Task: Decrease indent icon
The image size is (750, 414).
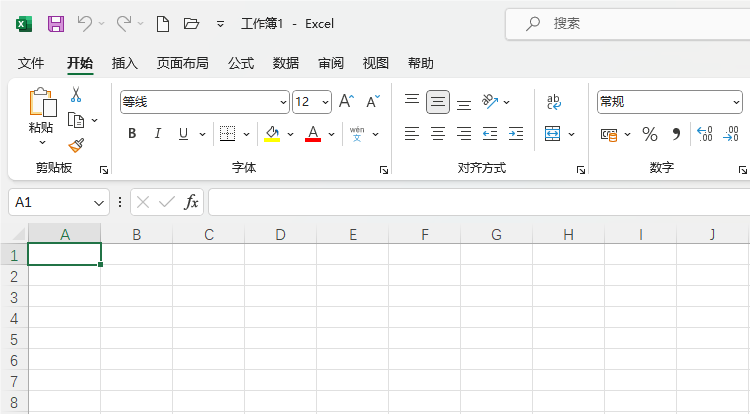Action: point(490,134)
